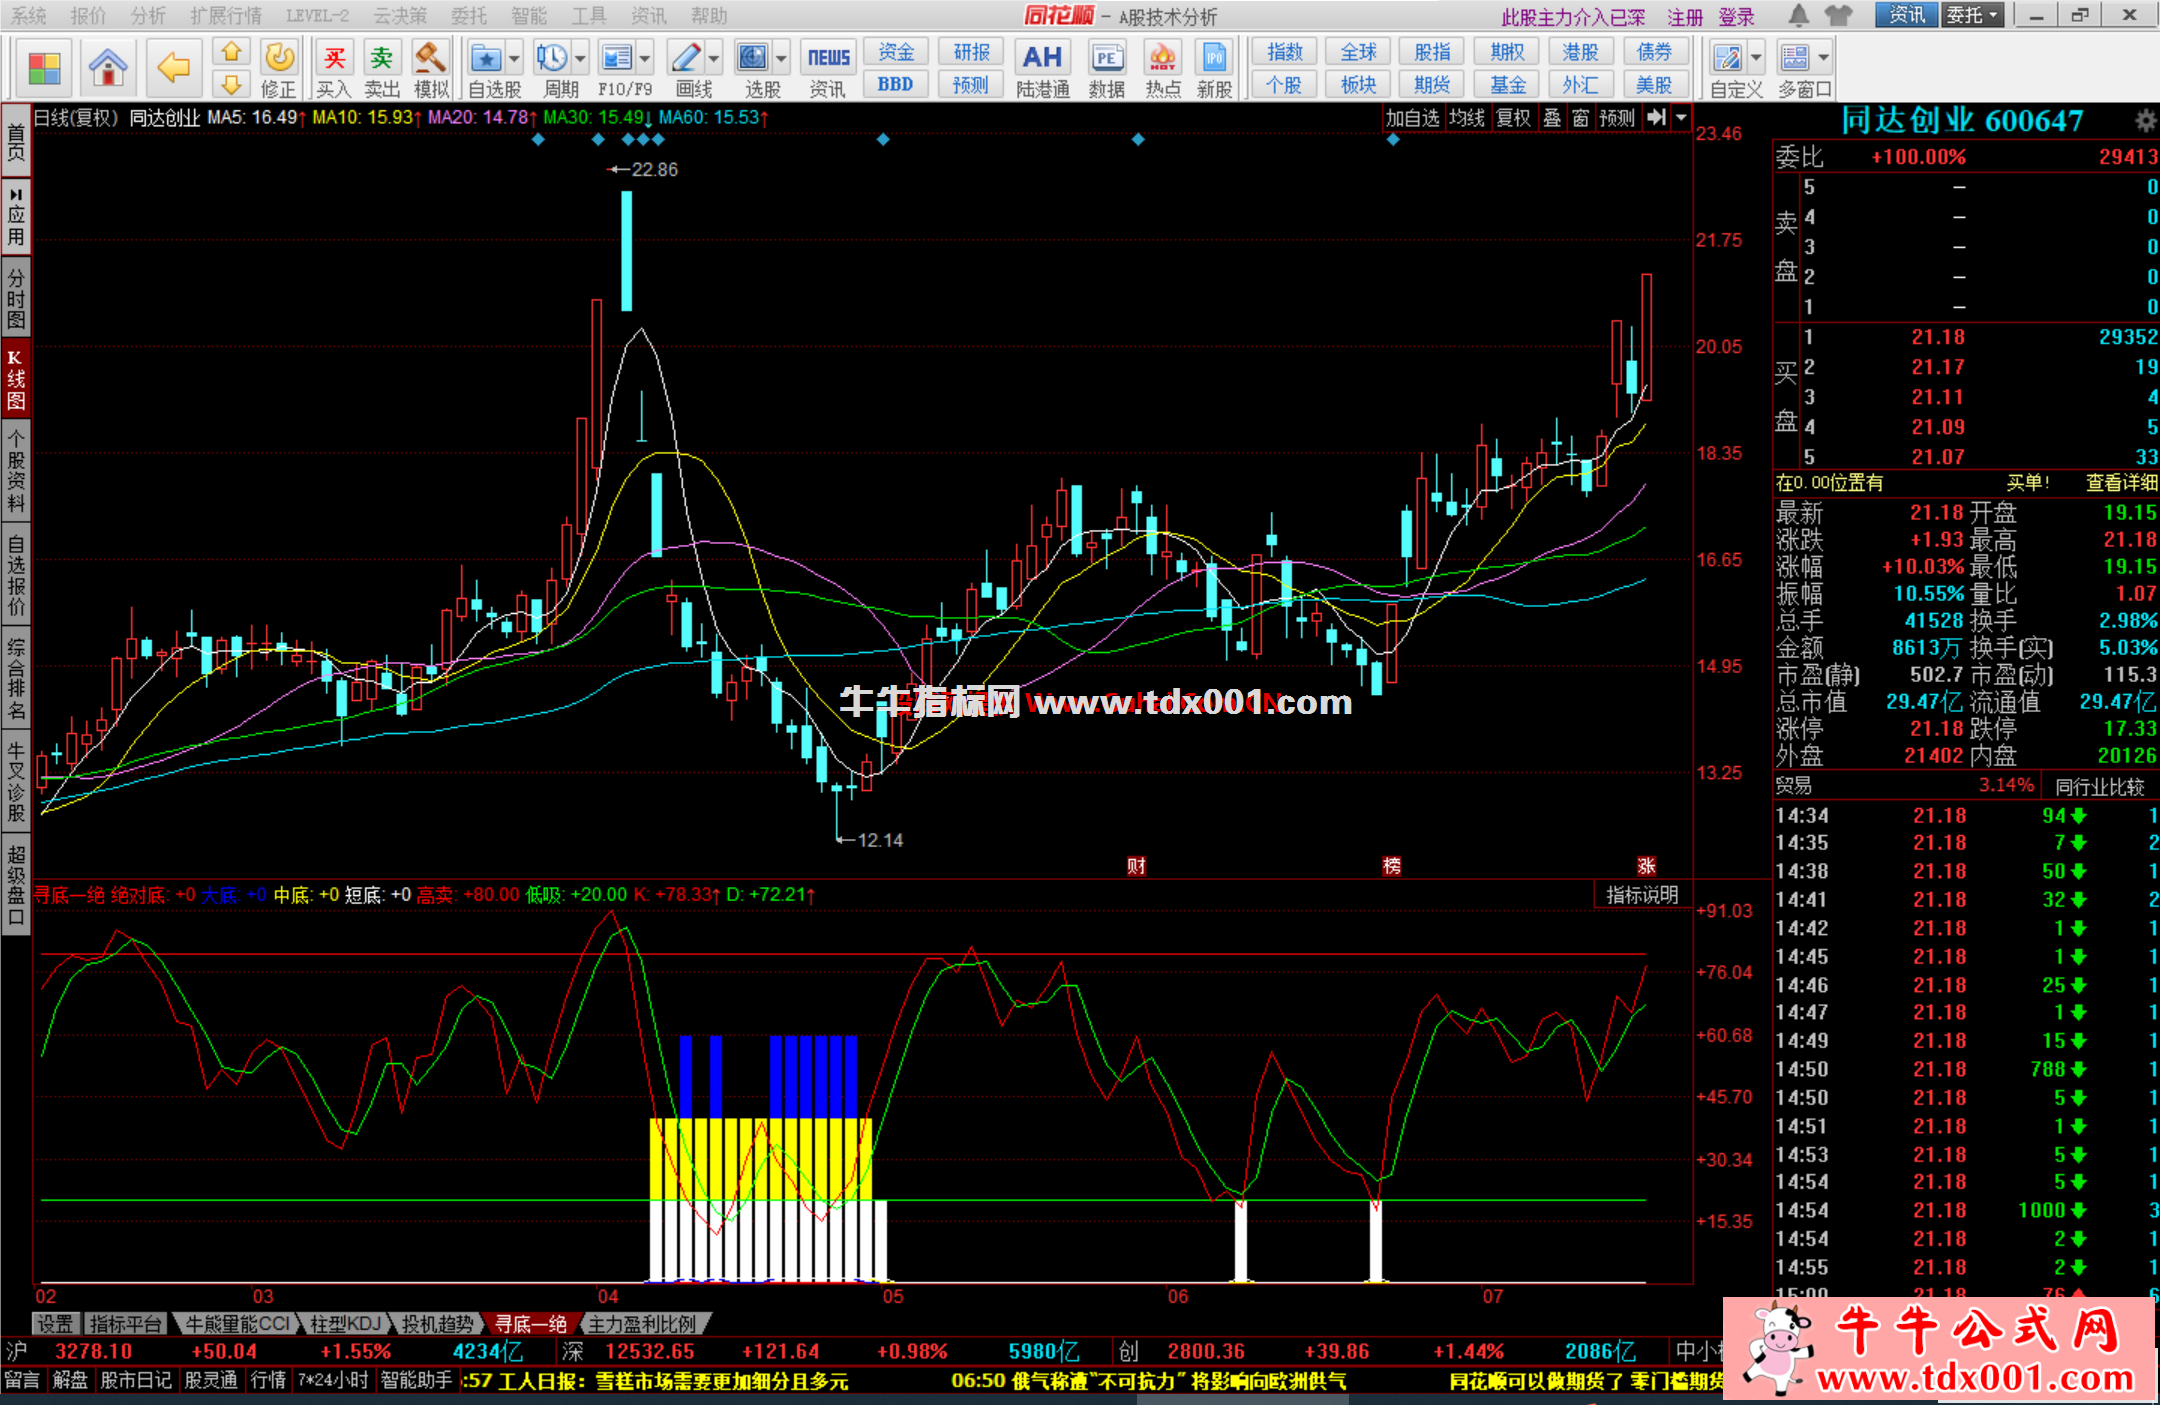The image size is (2160, 1405).
Task: Expand the 周期 dropdown arrow
Action: (580, 58)
